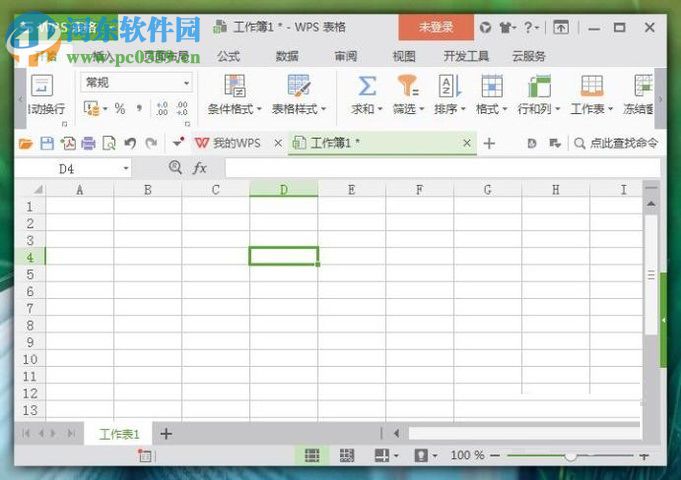Click the fx Insert Function icon
Screen dimensions: 681x480
pos(199,168)
